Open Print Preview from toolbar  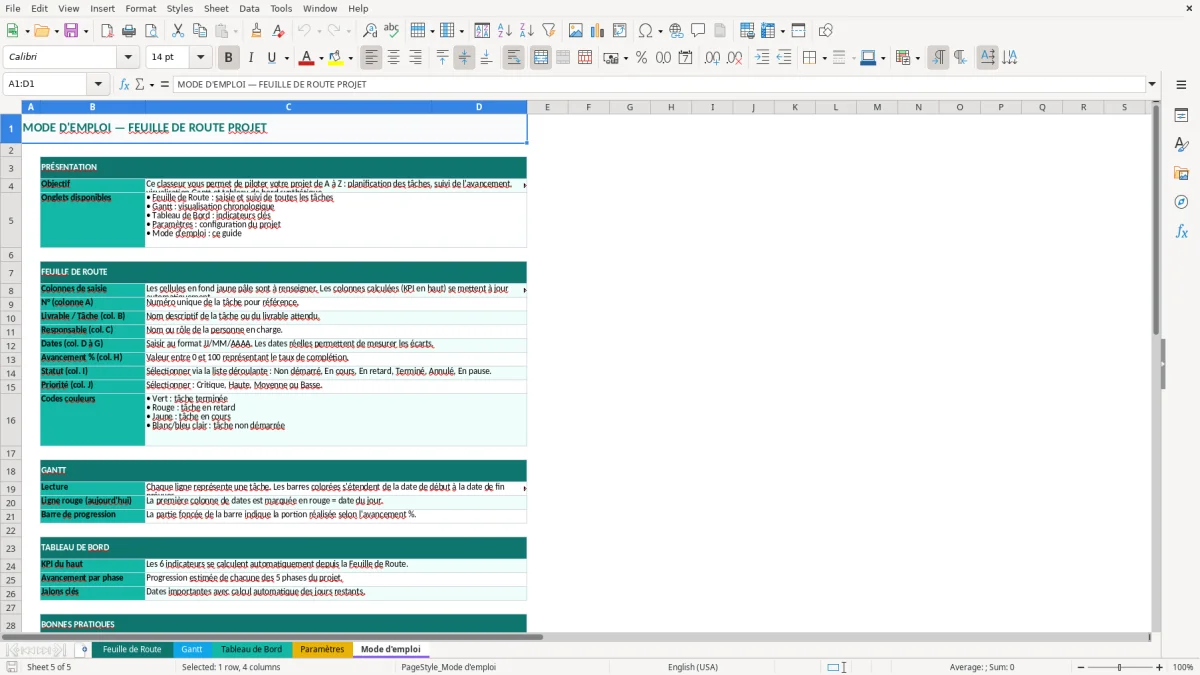(150, 31)
